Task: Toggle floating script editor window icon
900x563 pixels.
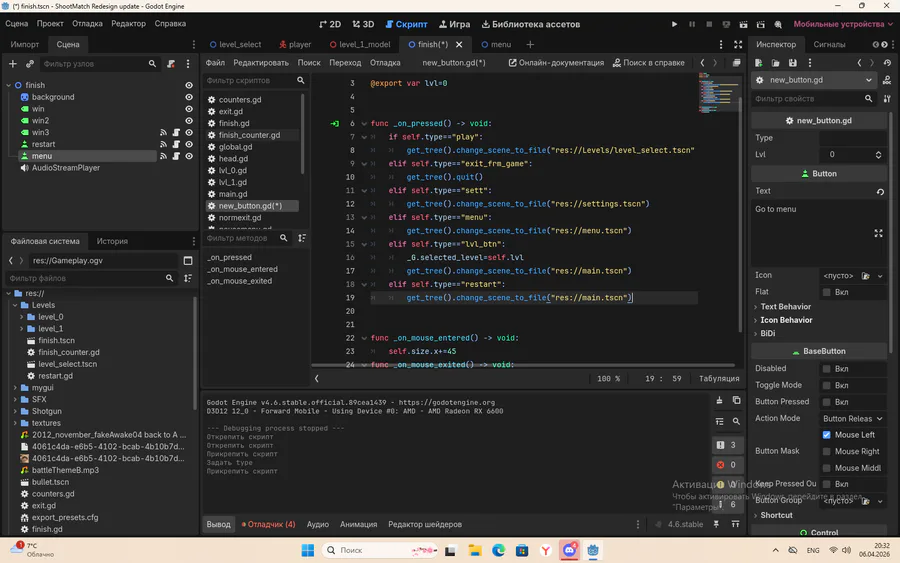Action: [x=736, y=63]
